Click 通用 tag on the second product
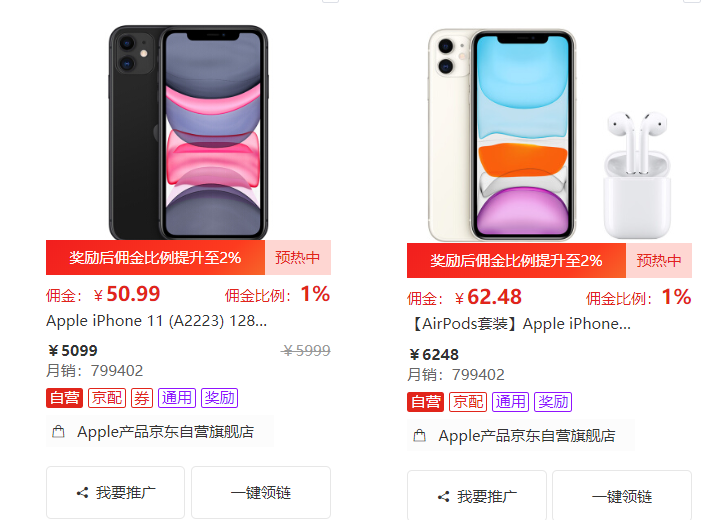Screen dimensions: 728x520 click(511, 402)
